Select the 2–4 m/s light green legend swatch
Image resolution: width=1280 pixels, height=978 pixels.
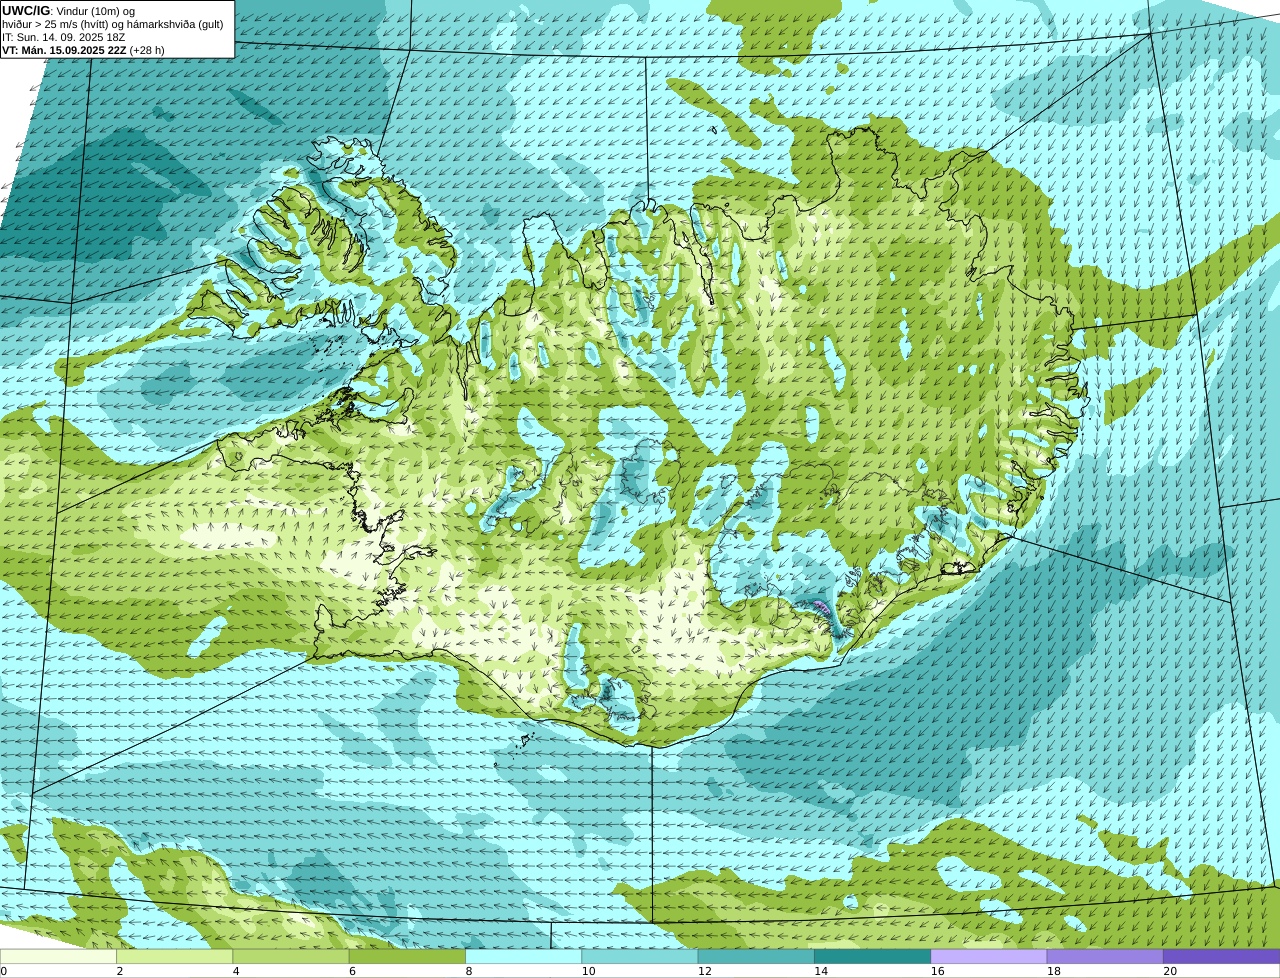174,956
